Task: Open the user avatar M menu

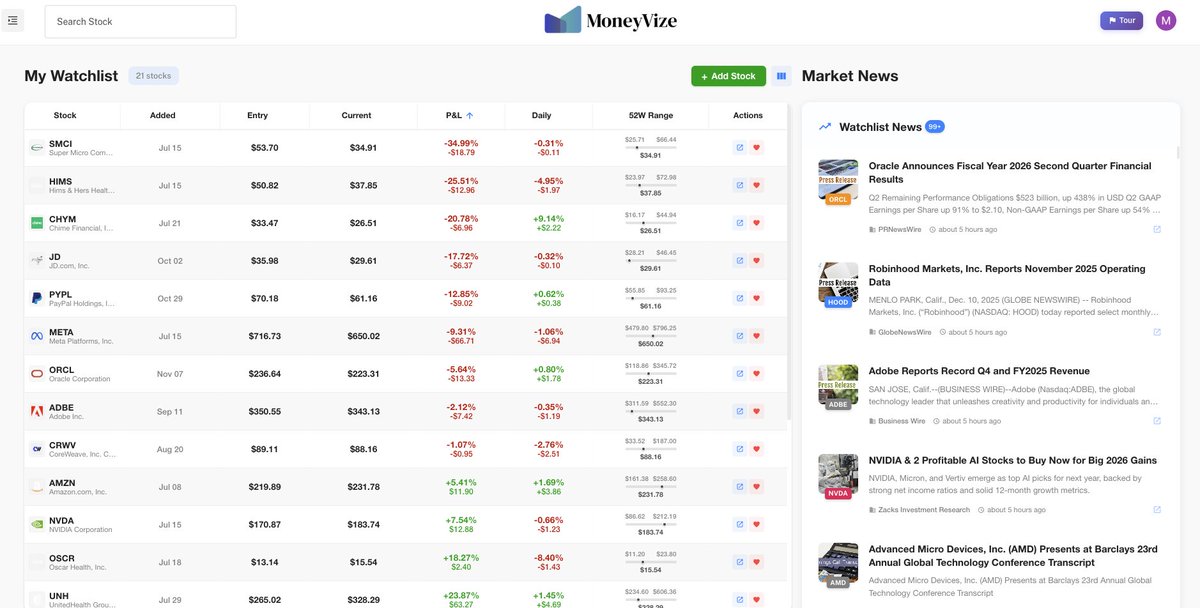Action: coord(1166,20)
